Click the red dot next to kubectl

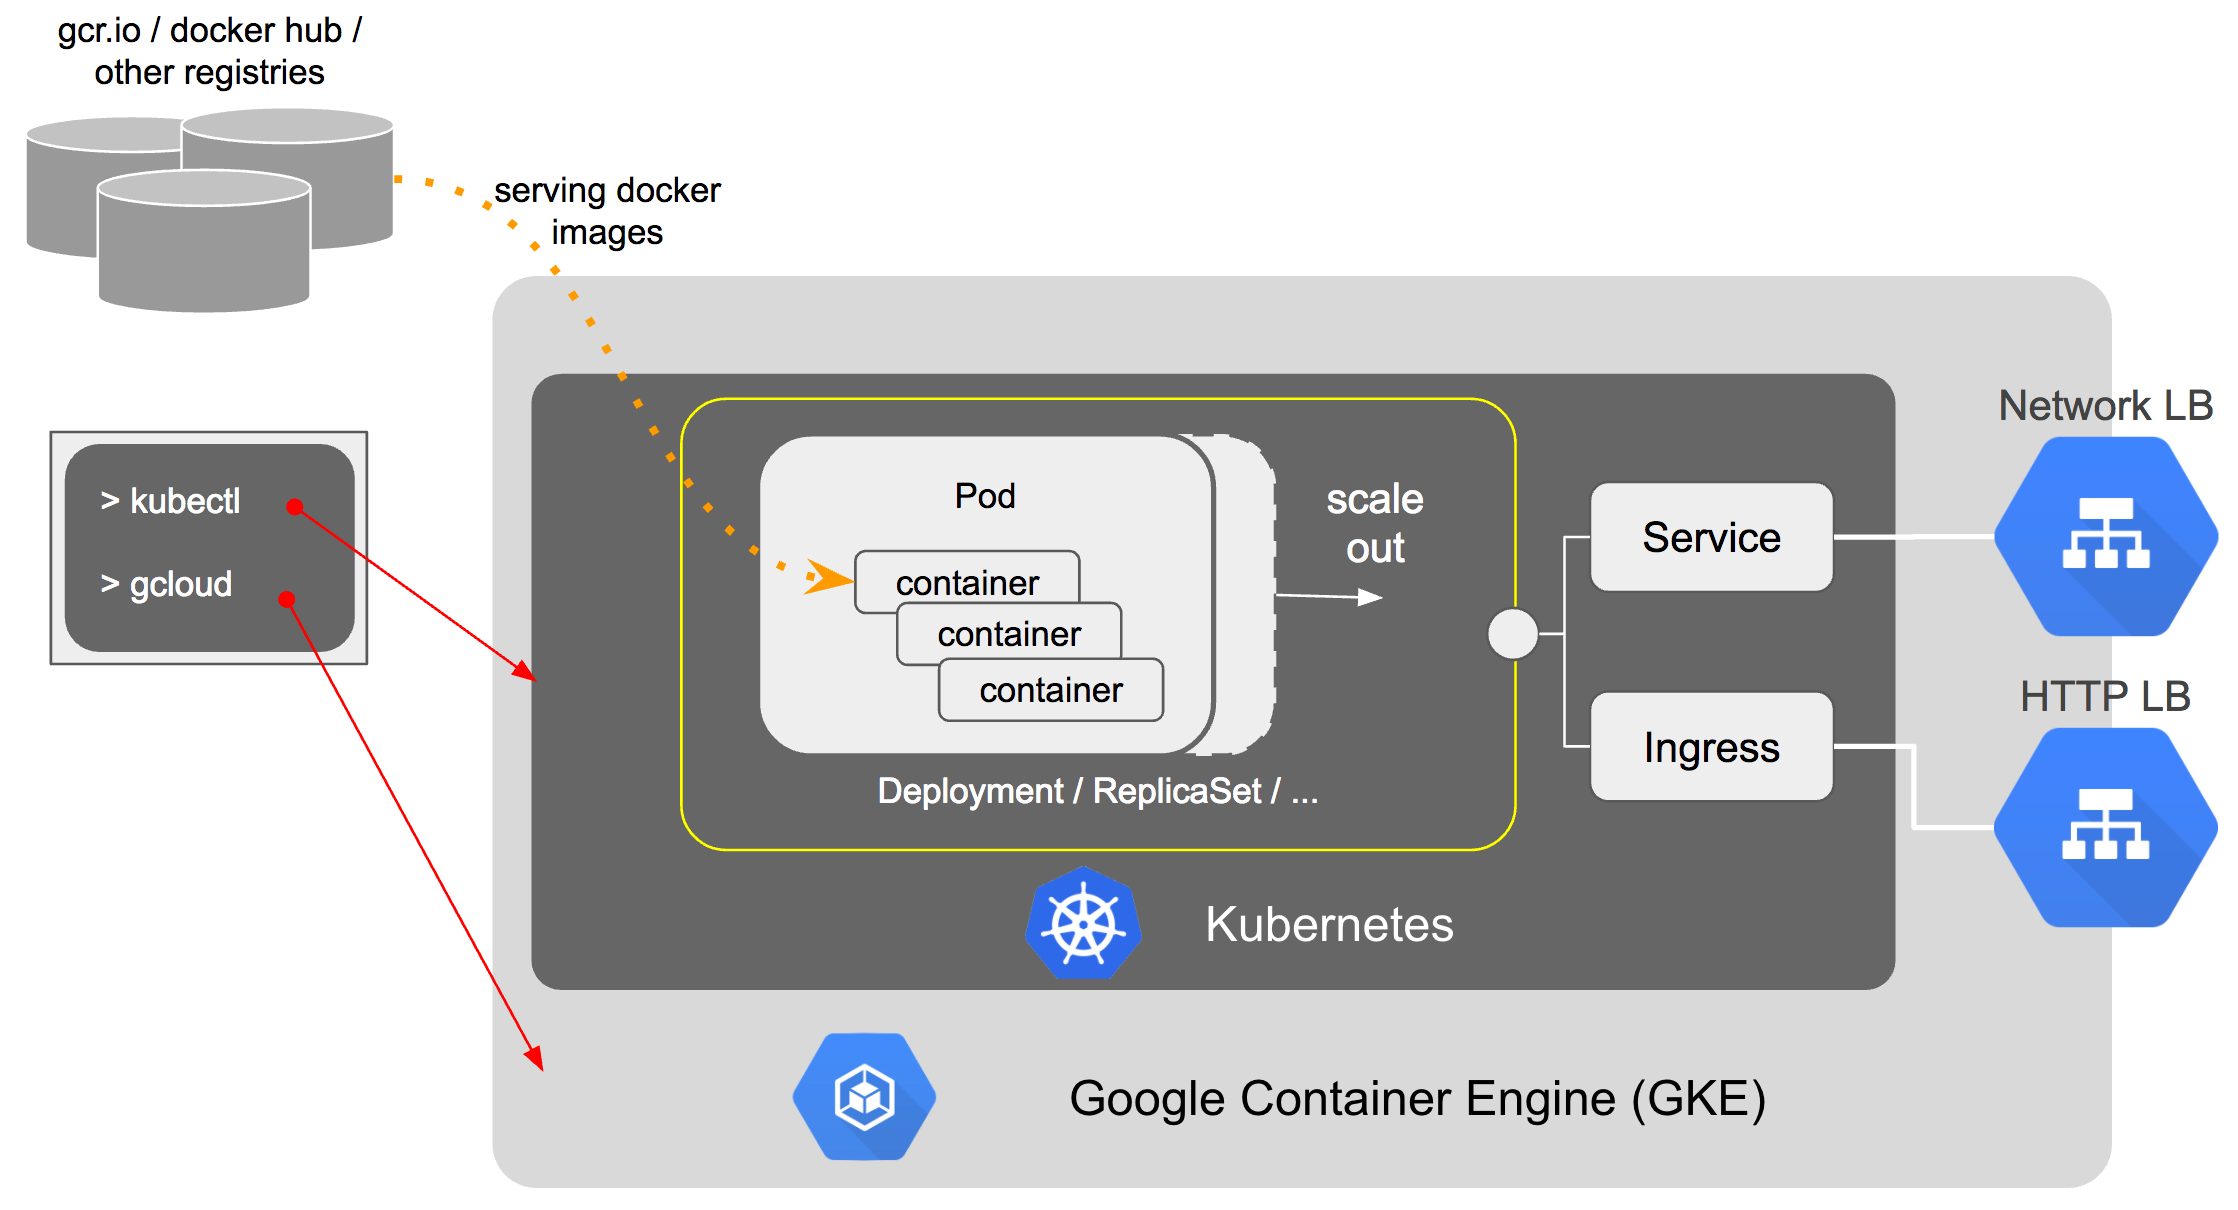(294, 507)
